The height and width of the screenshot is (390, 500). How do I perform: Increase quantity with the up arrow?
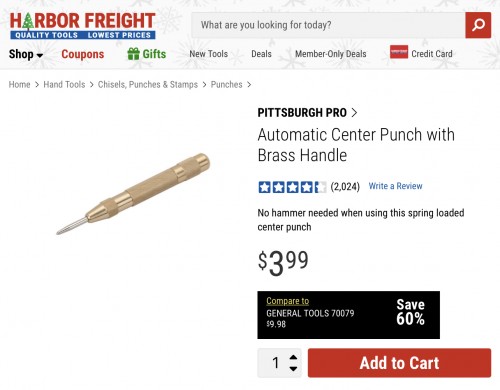tap(293, 357)
